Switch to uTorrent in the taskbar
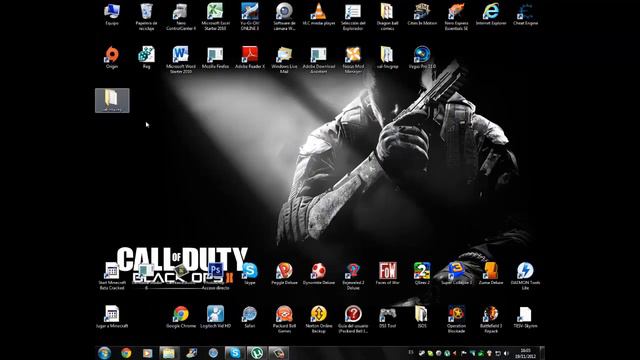This screenshot has width=640, height=360. point(257,353)
